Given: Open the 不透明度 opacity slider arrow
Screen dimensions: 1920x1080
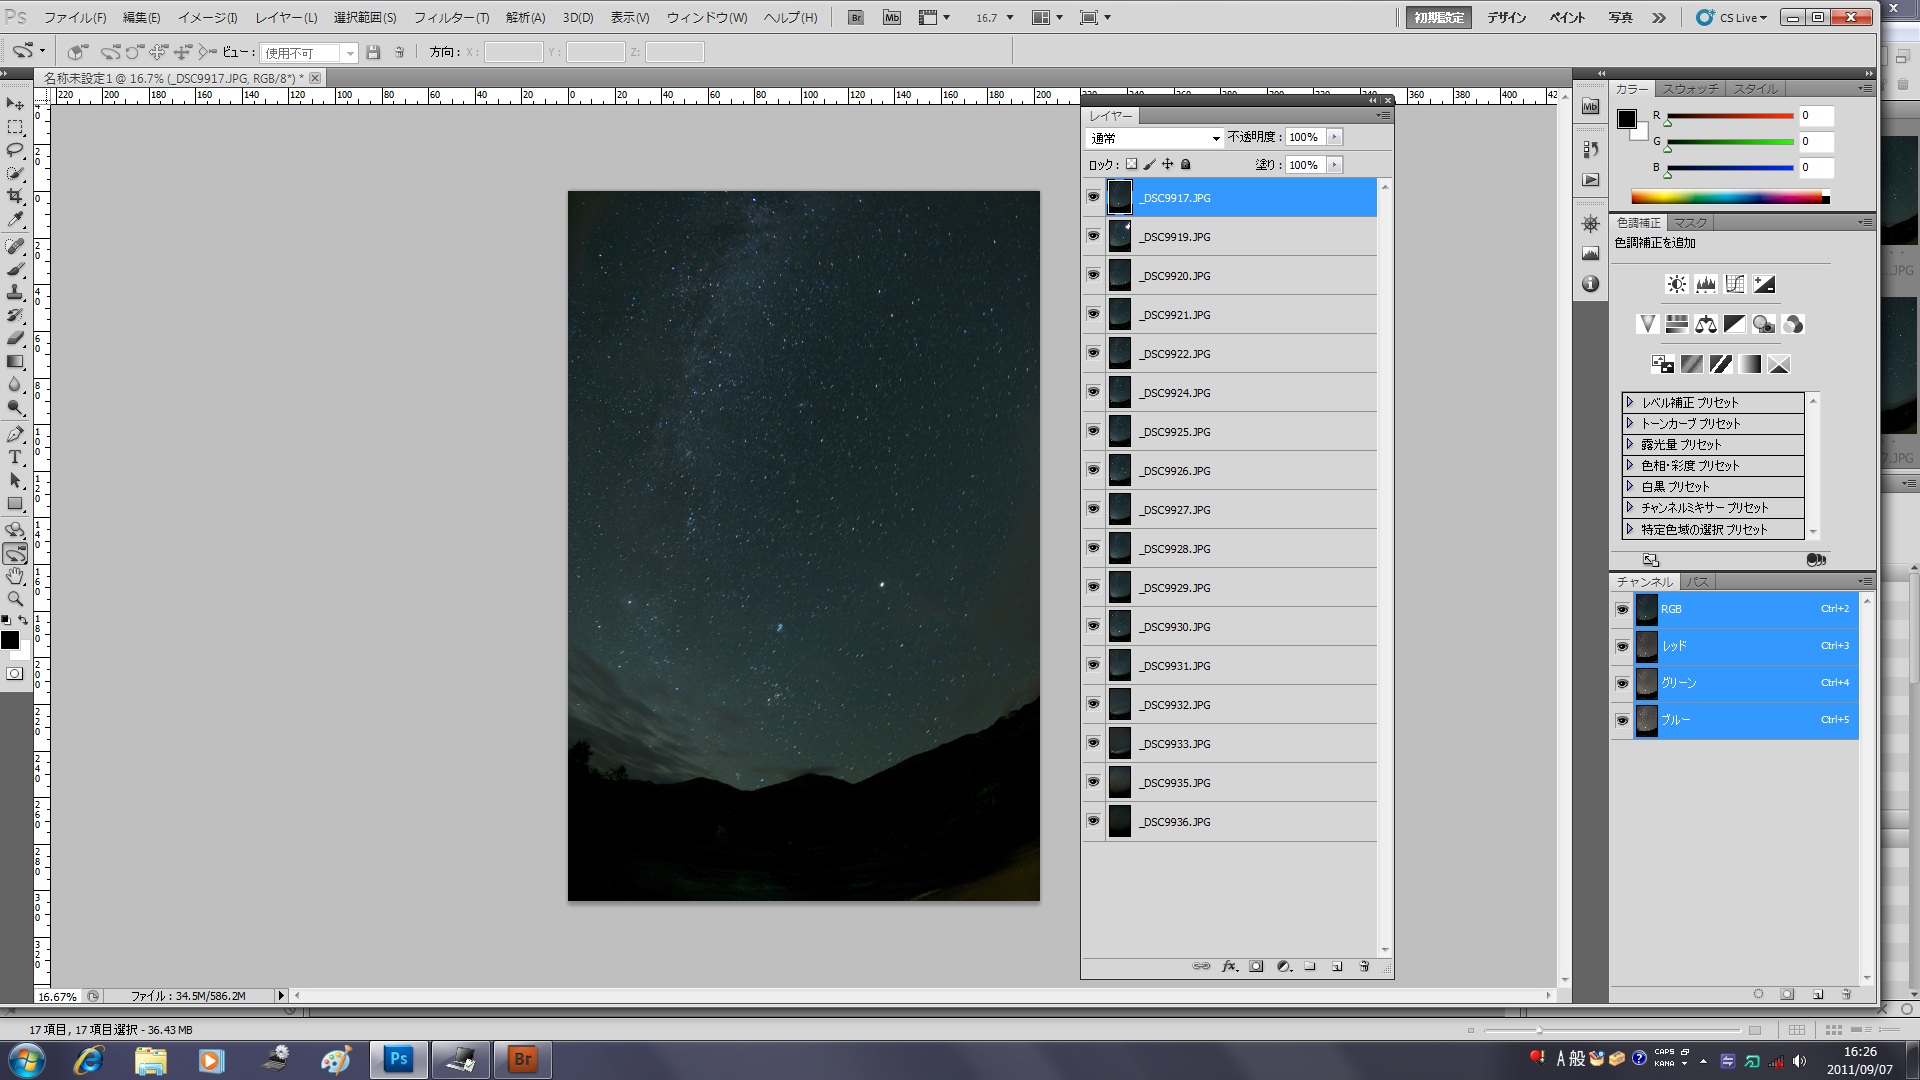Looking at the screenshot, I should [1334, 137].
